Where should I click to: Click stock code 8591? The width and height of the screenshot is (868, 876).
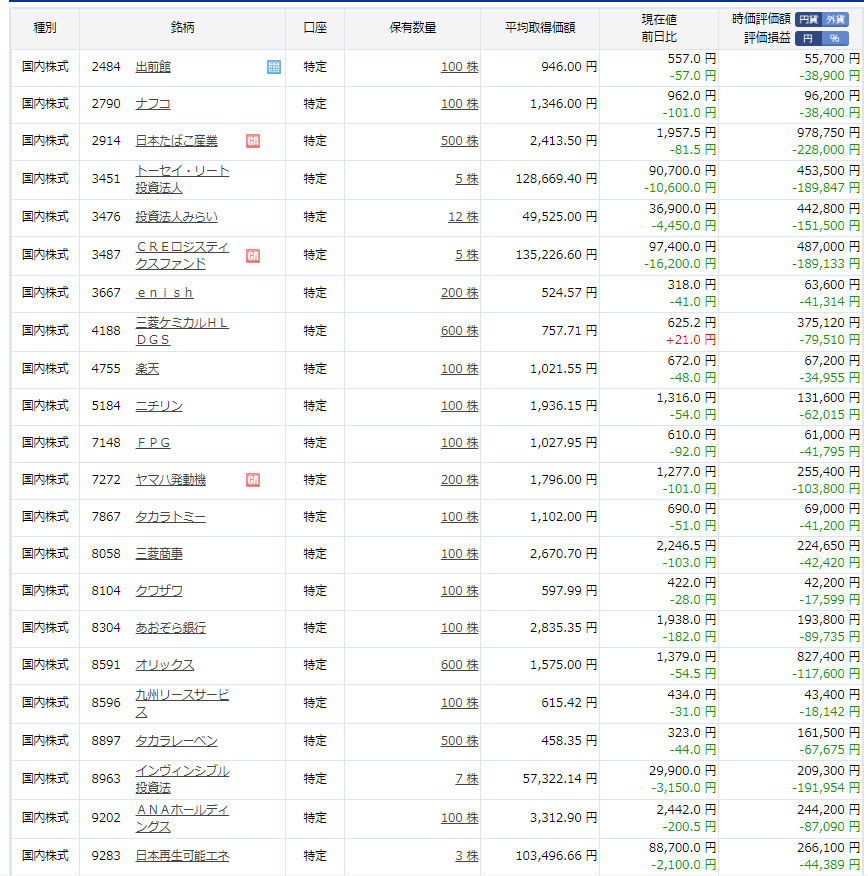coord(106,665)
